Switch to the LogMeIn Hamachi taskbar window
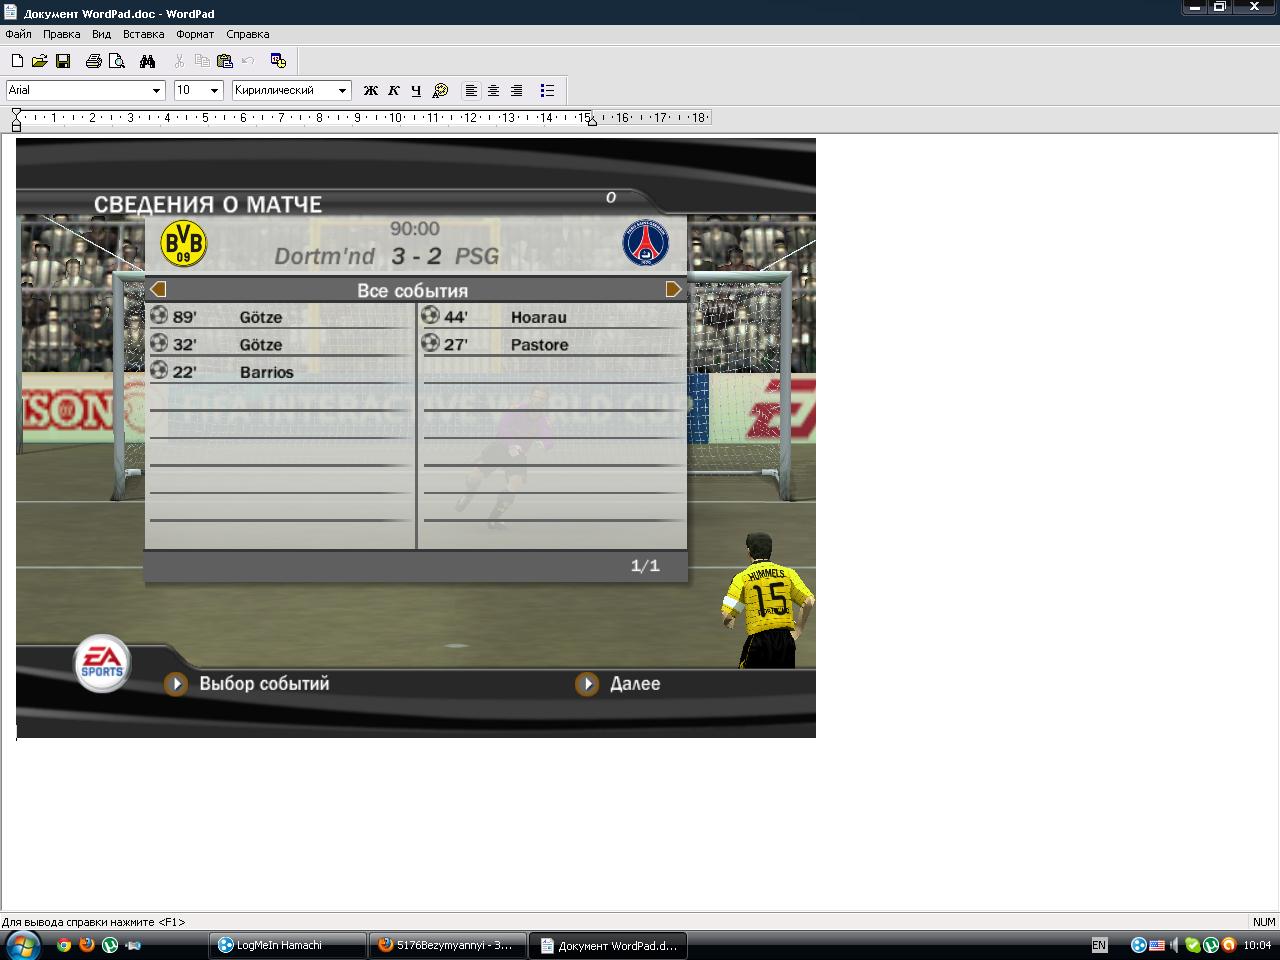Screen dimensions: 1280x960 (x=287, y=945)
